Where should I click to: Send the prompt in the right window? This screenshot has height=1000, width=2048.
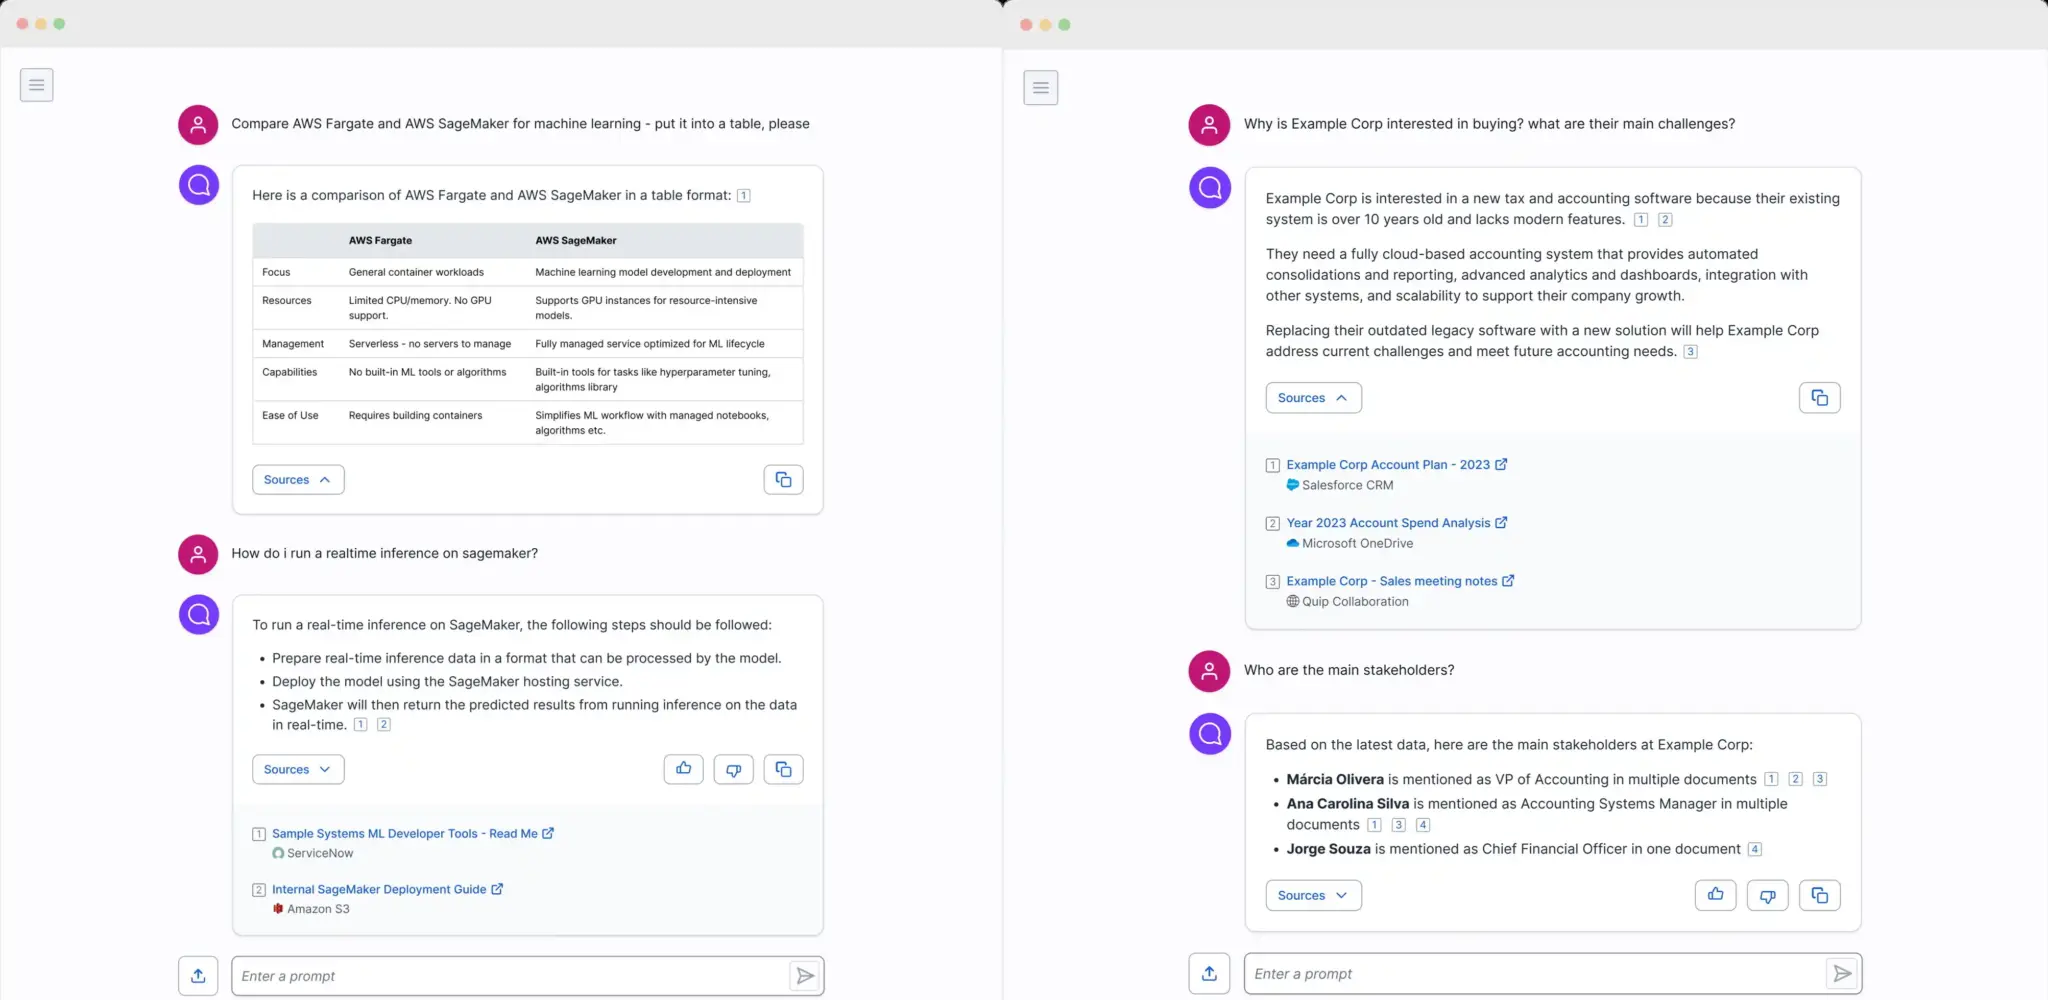tap(1842, 973)
